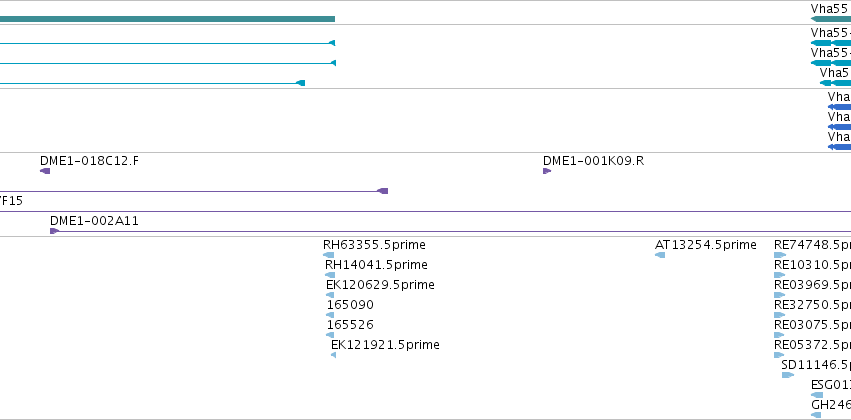Select the arrow glyph under RE03969

click(779, 295)
